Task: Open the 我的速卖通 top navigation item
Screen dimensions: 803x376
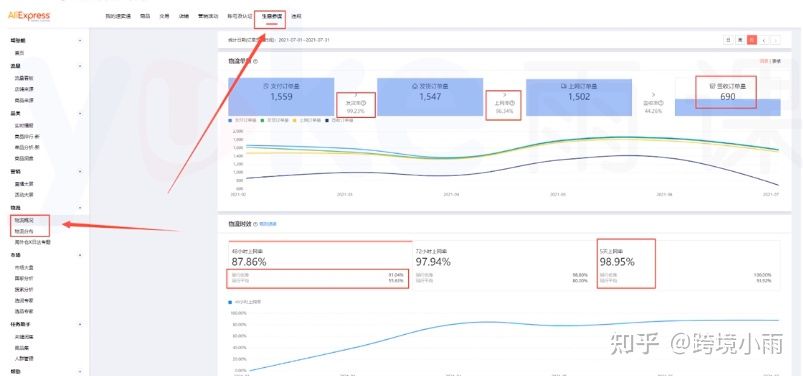Action: point(118,16)
